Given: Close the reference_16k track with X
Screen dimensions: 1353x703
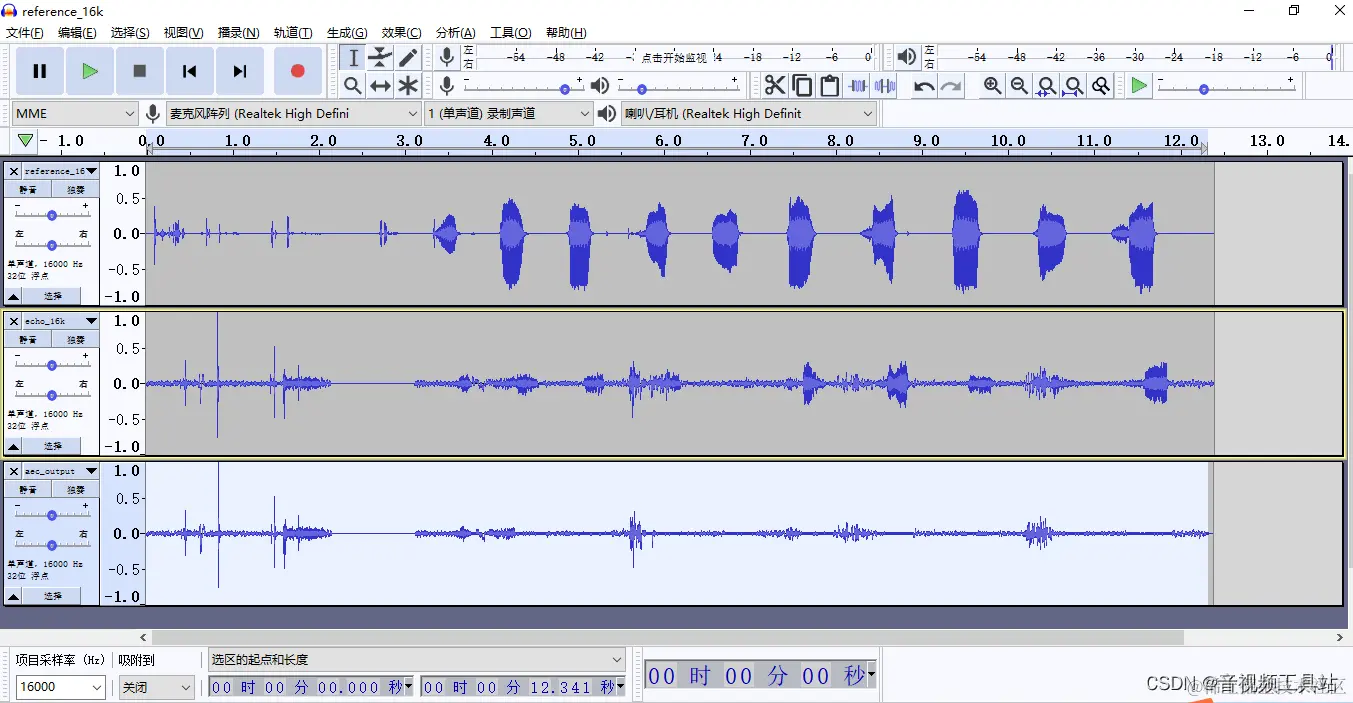Looking at the screenshot, I should click(14, 171).
